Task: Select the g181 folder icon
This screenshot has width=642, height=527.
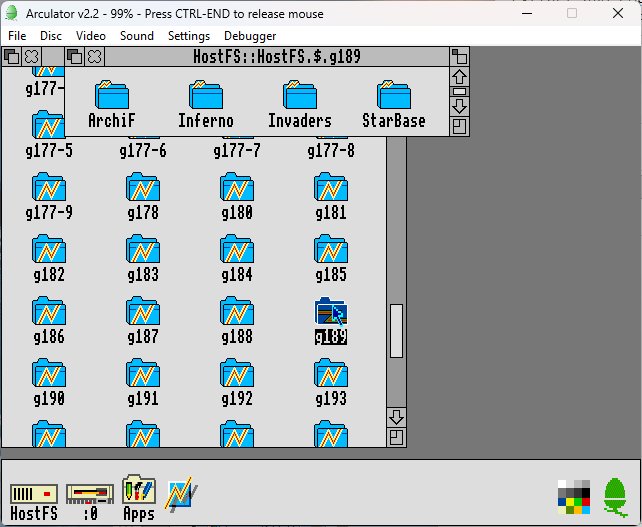Action: [331, 187]
